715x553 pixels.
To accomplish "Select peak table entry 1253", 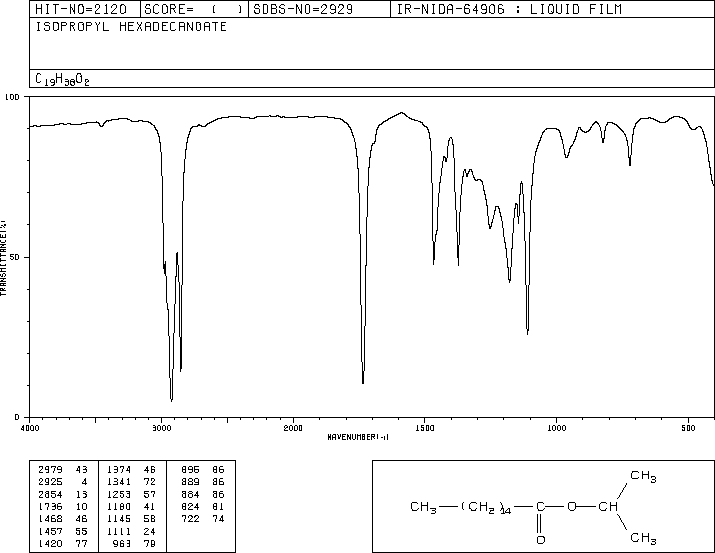I will tap(119, 494).
